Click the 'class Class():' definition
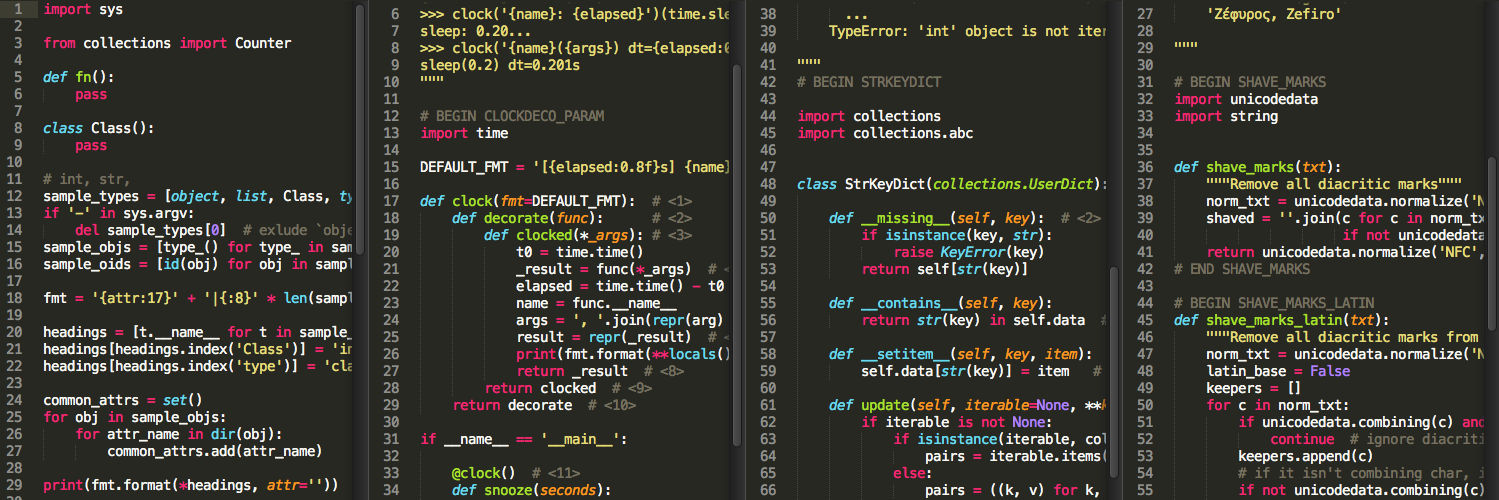This screenshot has width=1499, height=500. [x=99, y=129]
